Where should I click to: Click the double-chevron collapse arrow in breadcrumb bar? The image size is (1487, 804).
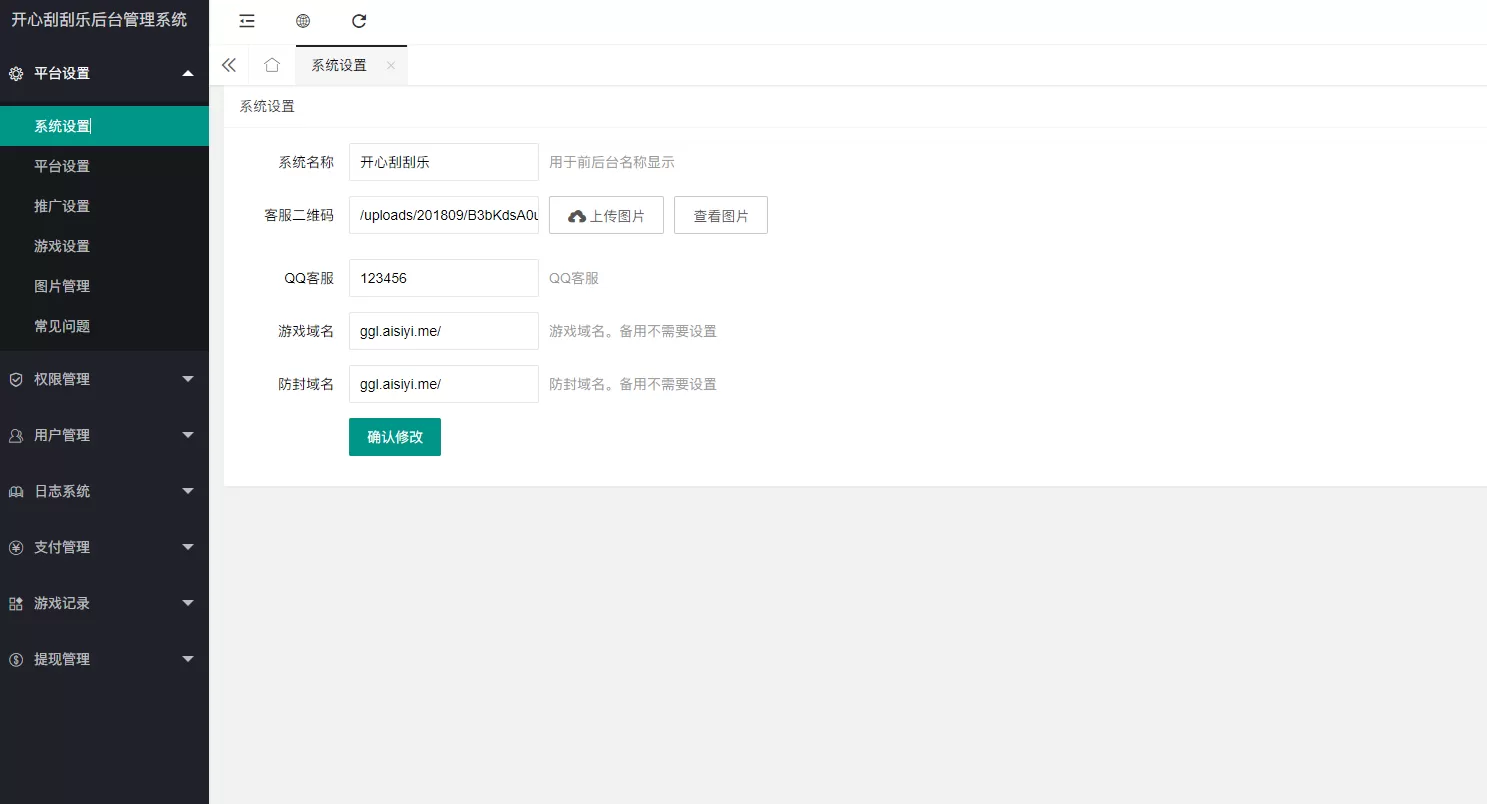point(229,64)
